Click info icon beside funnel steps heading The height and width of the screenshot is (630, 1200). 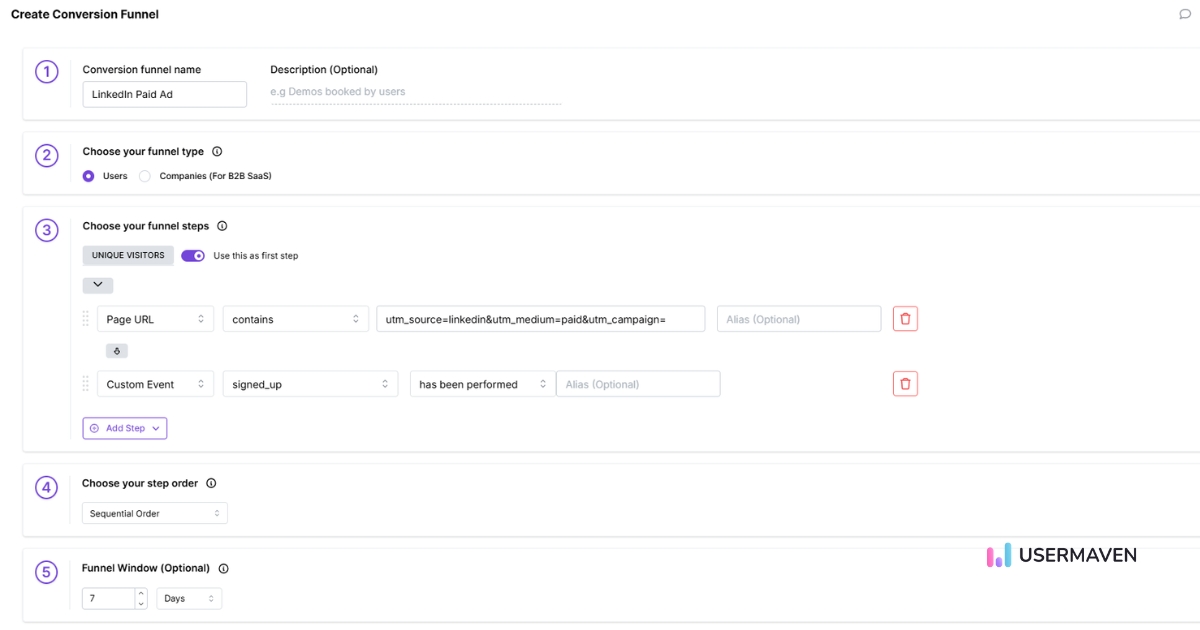pyautogui.click(x=222, y=226)
